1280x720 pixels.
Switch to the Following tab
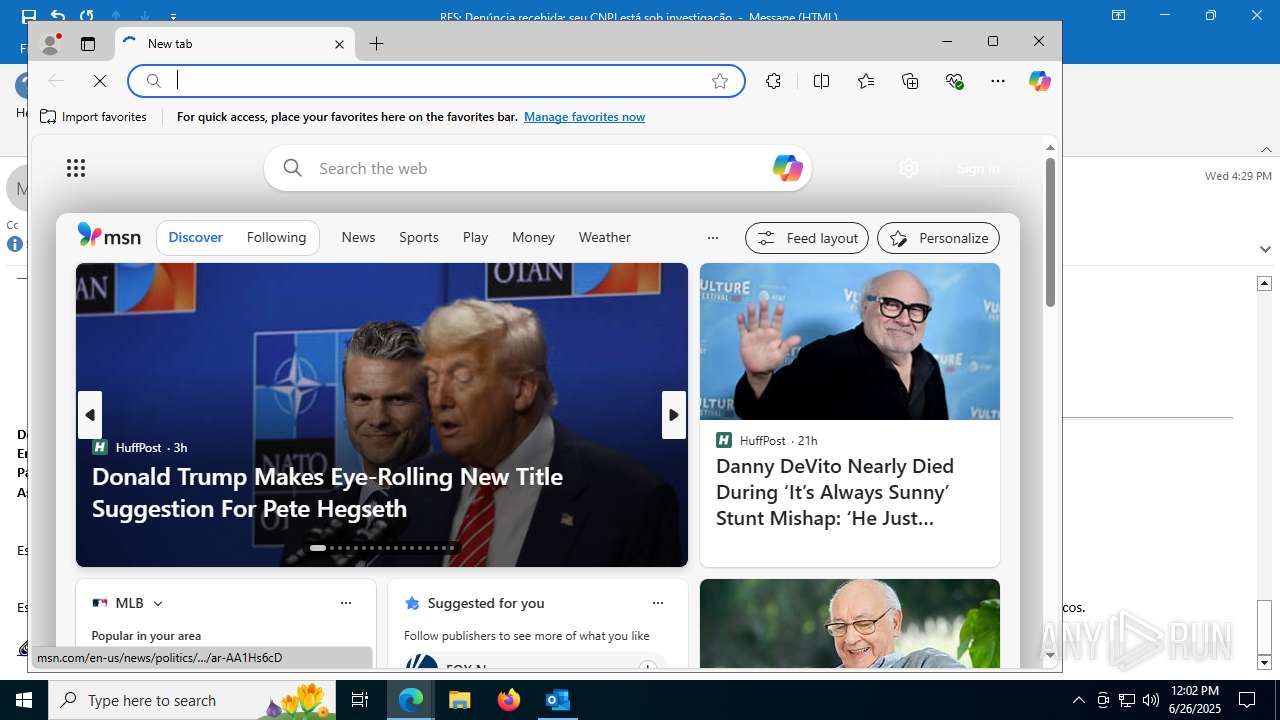click(276, 237)
